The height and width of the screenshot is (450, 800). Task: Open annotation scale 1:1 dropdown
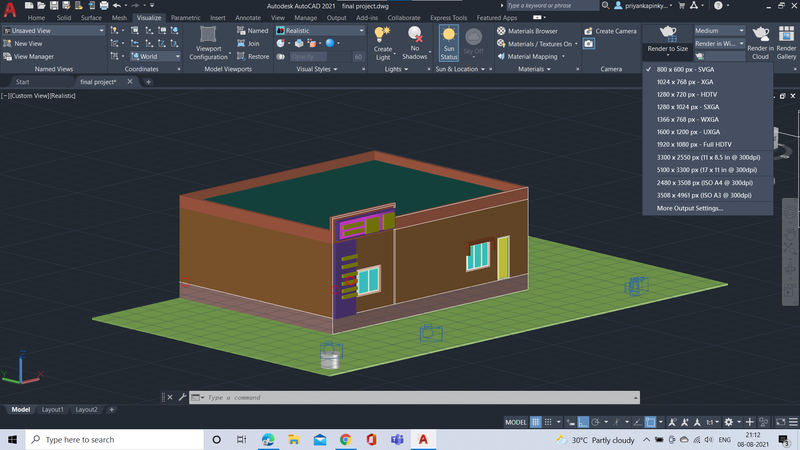pyautogui.click(x=712, y=422)
